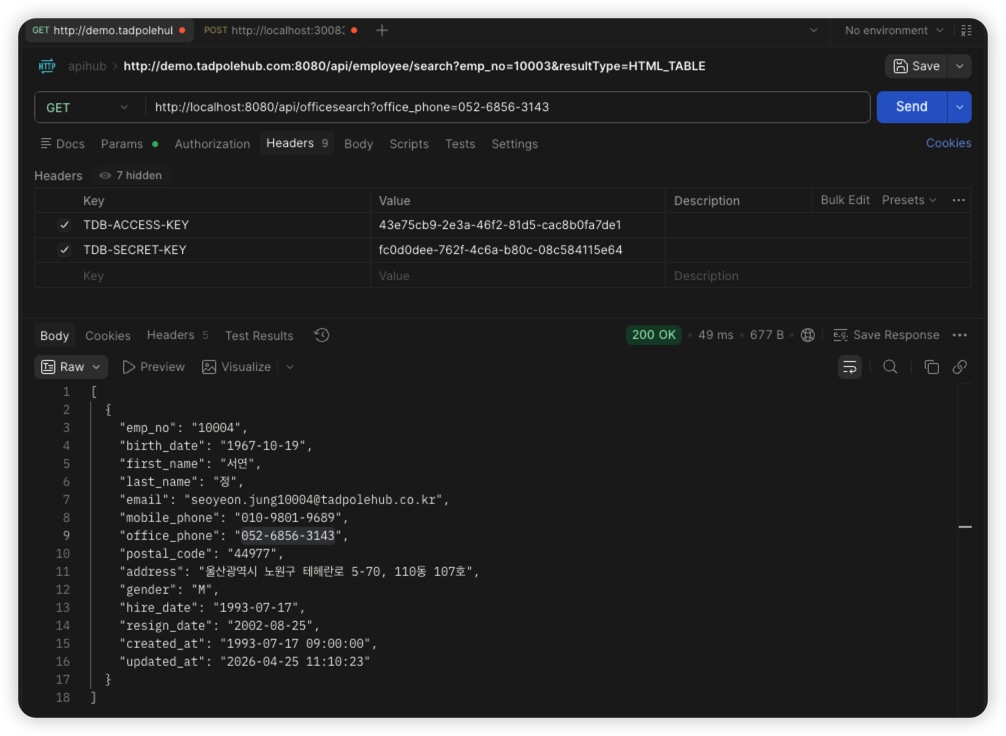The height and width of the screenshot is (736, 1006).
Task: Click the response scrollbar marker
Action: [965, 527]
